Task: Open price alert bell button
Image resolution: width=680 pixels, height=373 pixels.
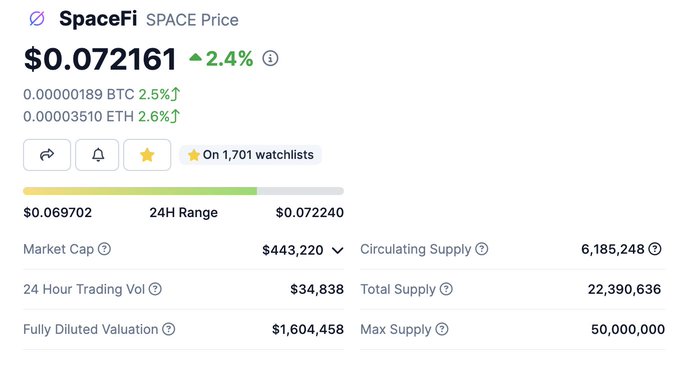Action: (x=97, y=155)
